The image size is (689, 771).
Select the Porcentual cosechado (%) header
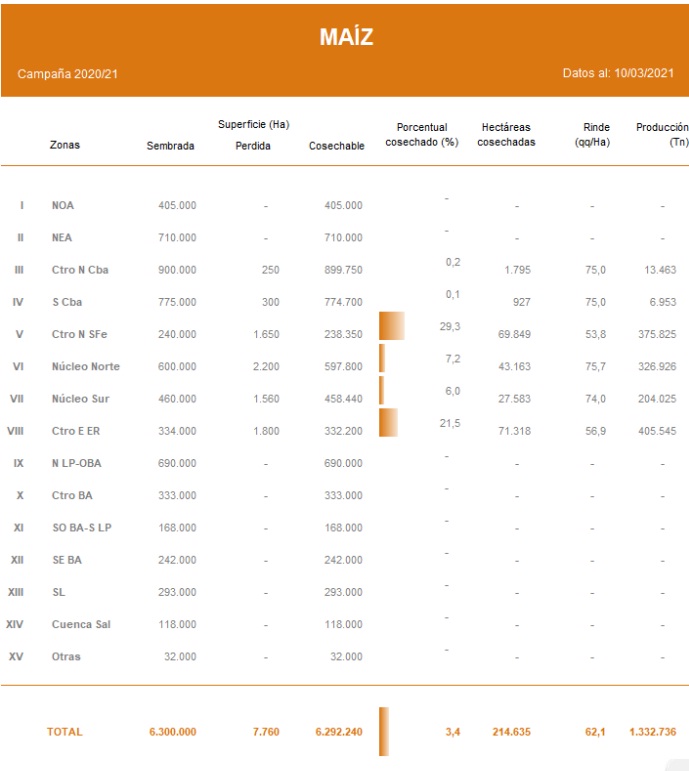click(x=422, y=135)
